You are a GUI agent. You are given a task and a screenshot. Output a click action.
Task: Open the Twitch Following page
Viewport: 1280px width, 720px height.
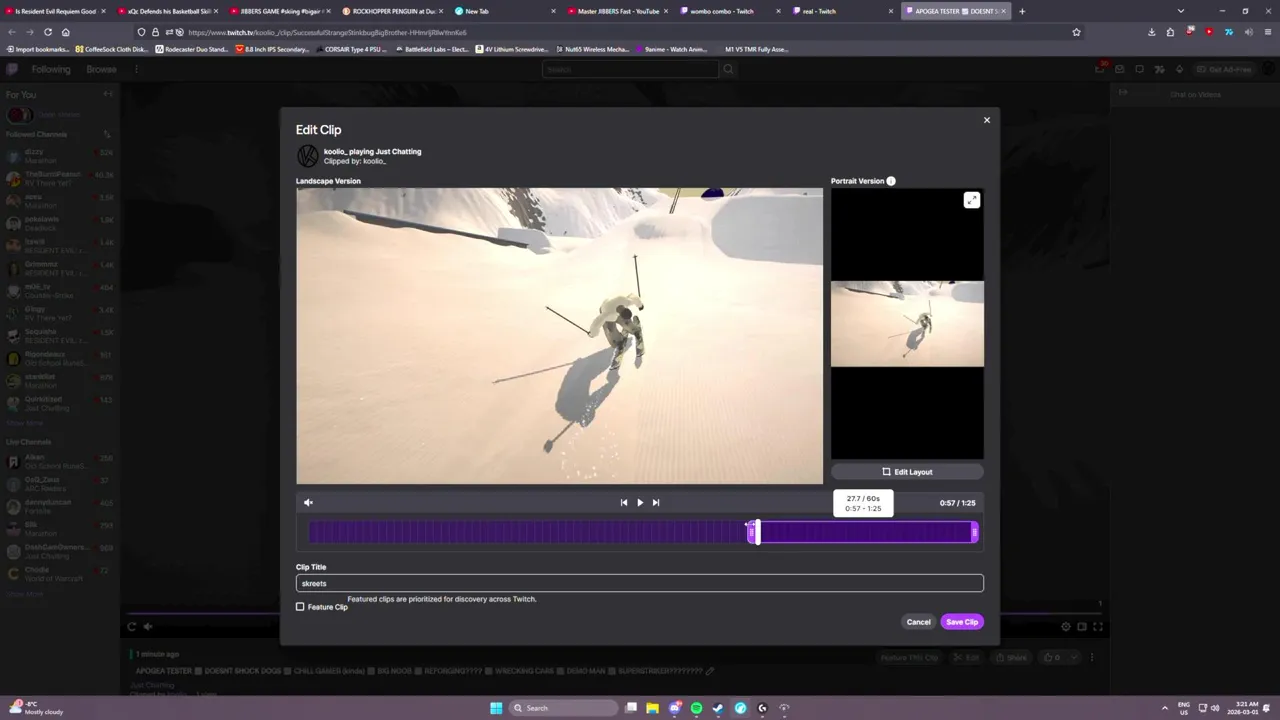point(50,69)
